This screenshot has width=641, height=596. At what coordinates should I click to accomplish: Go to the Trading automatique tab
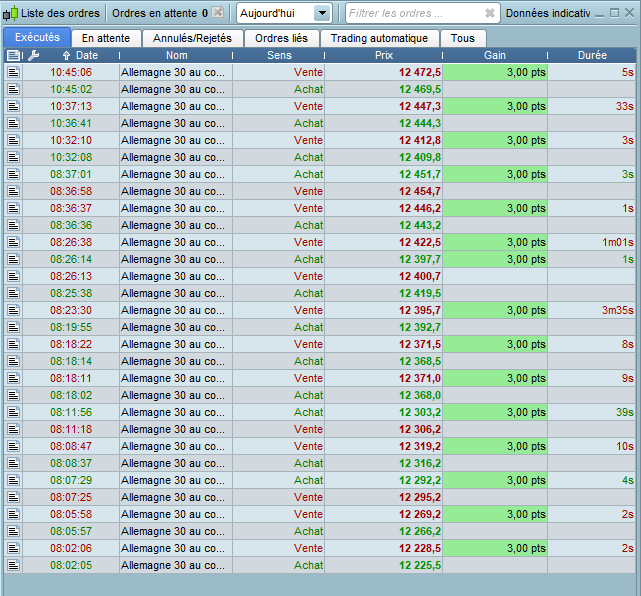tap(379, 38)
